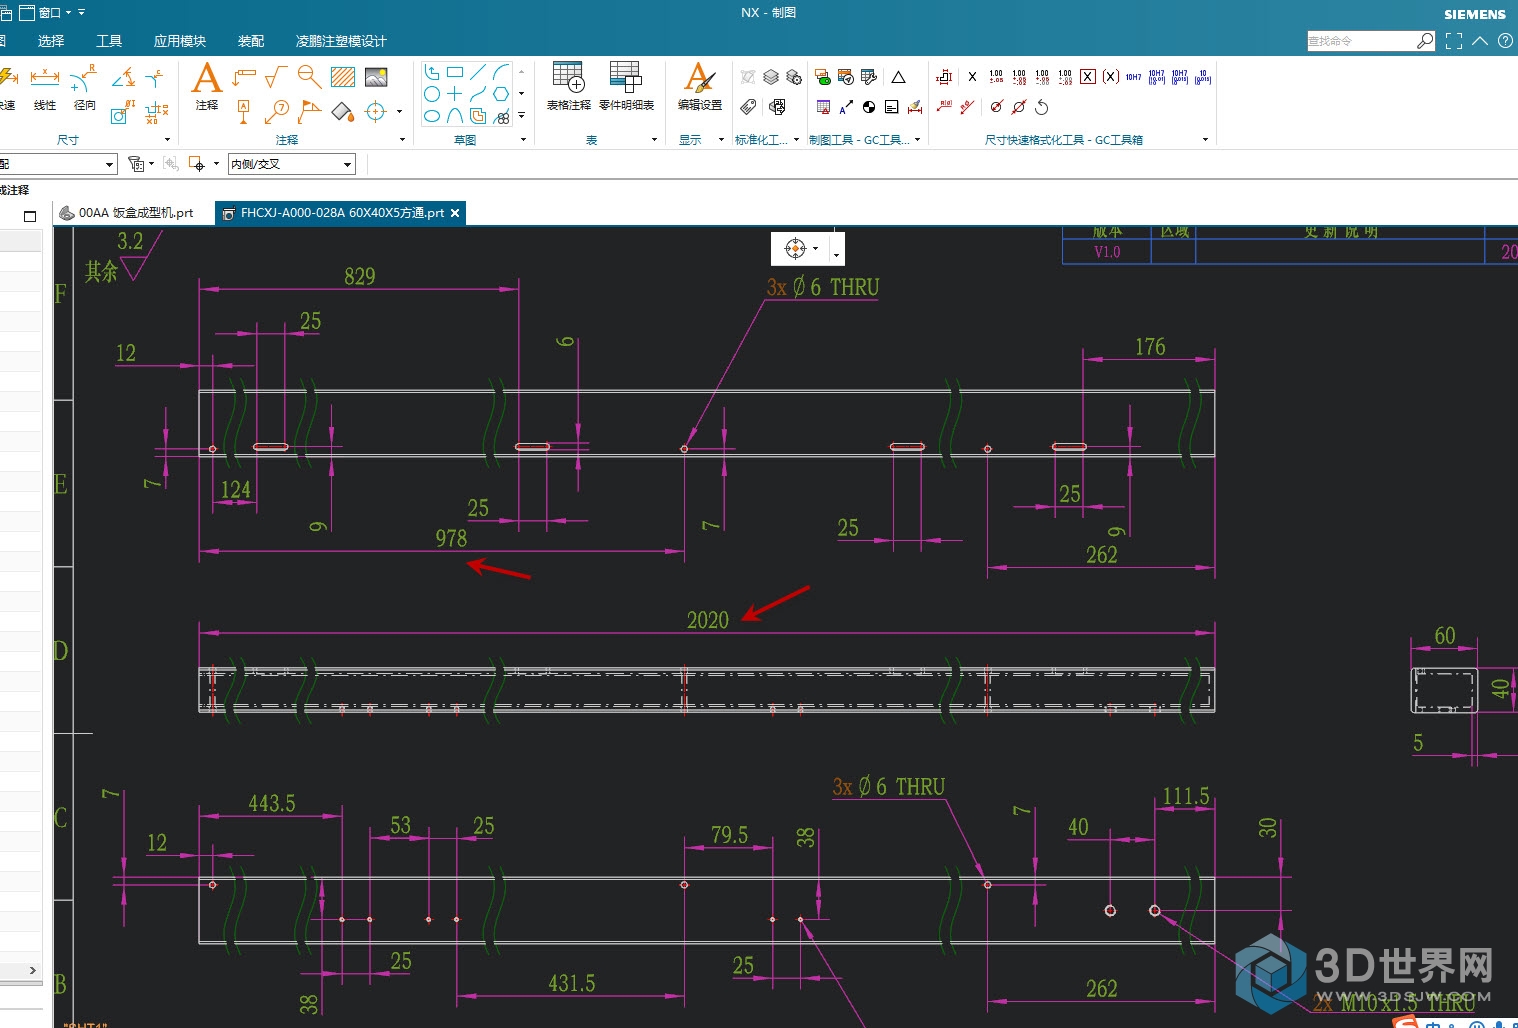Open the help question mark icon
Viewport: 1518px width, 1028px height.
point(1505,41)
